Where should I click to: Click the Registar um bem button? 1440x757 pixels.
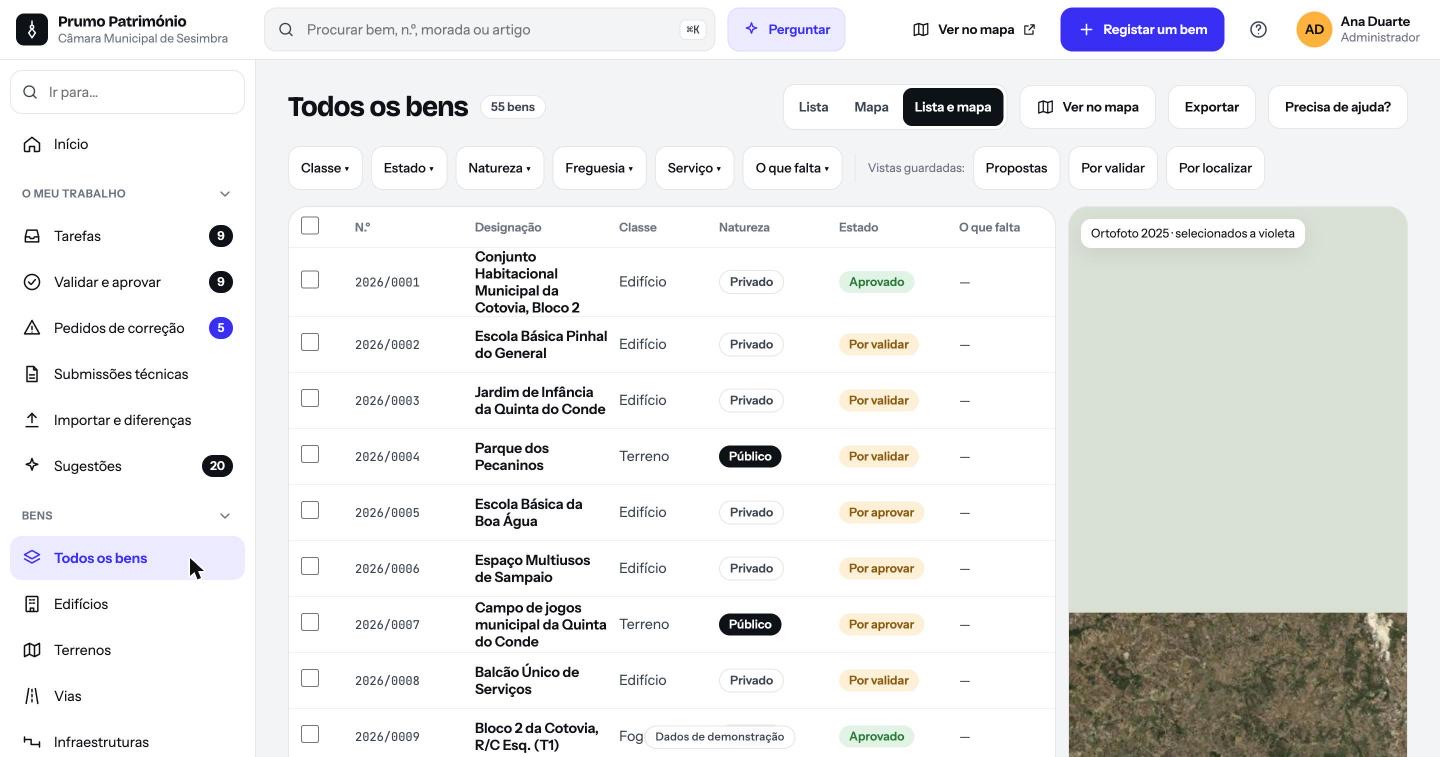click(1142, 30)
